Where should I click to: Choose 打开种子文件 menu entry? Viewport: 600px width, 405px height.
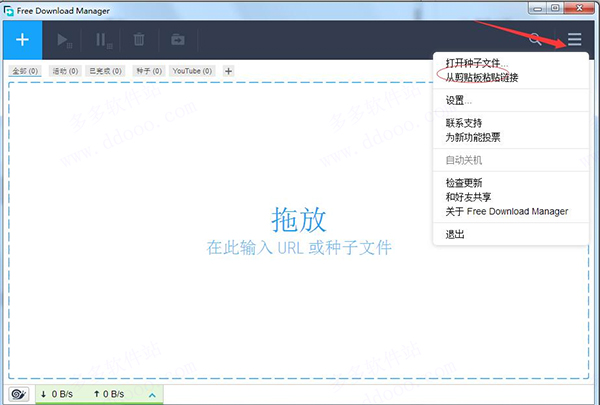coord(510,63)
